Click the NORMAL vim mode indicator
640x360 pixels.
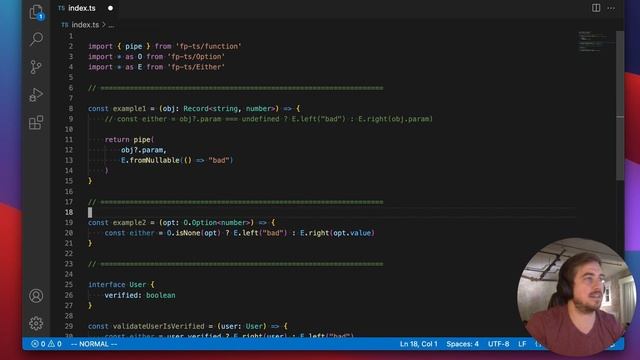pos(94,344)
